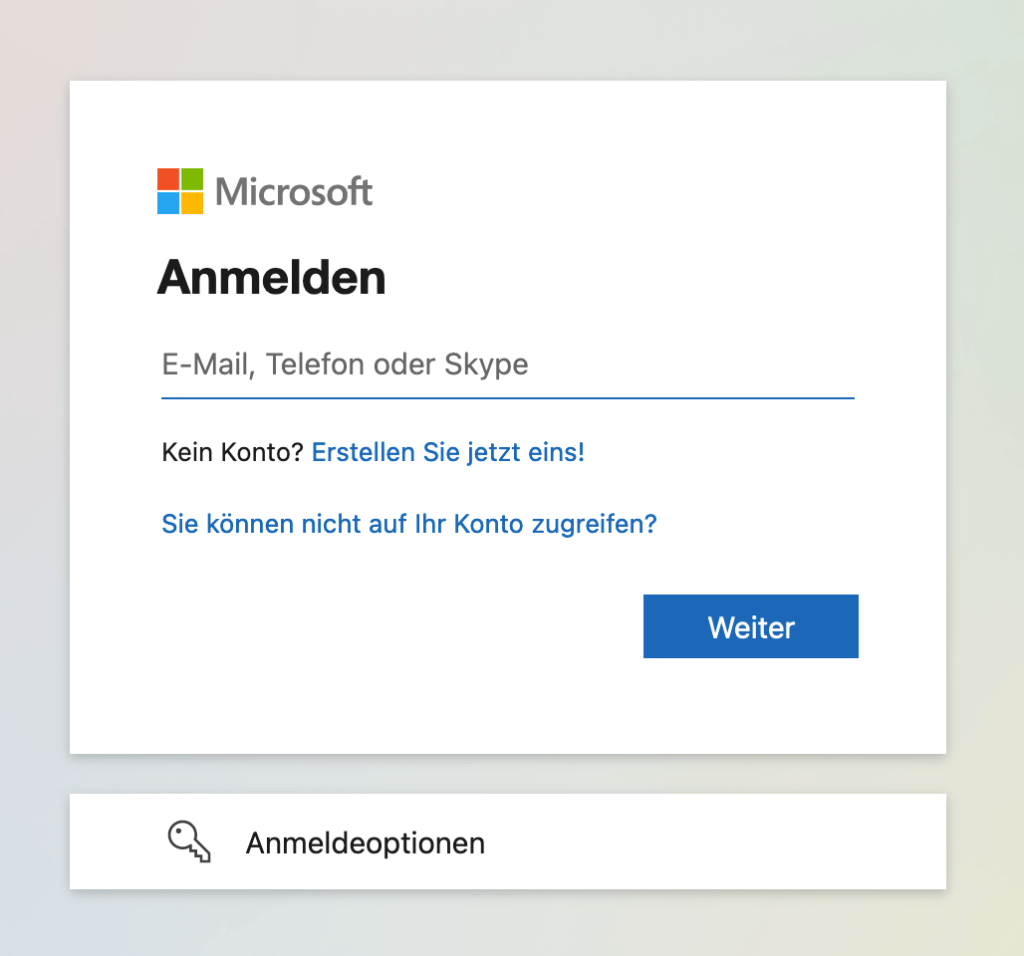Click the key icon beside Anmeldeoptionen

[188, 841]
